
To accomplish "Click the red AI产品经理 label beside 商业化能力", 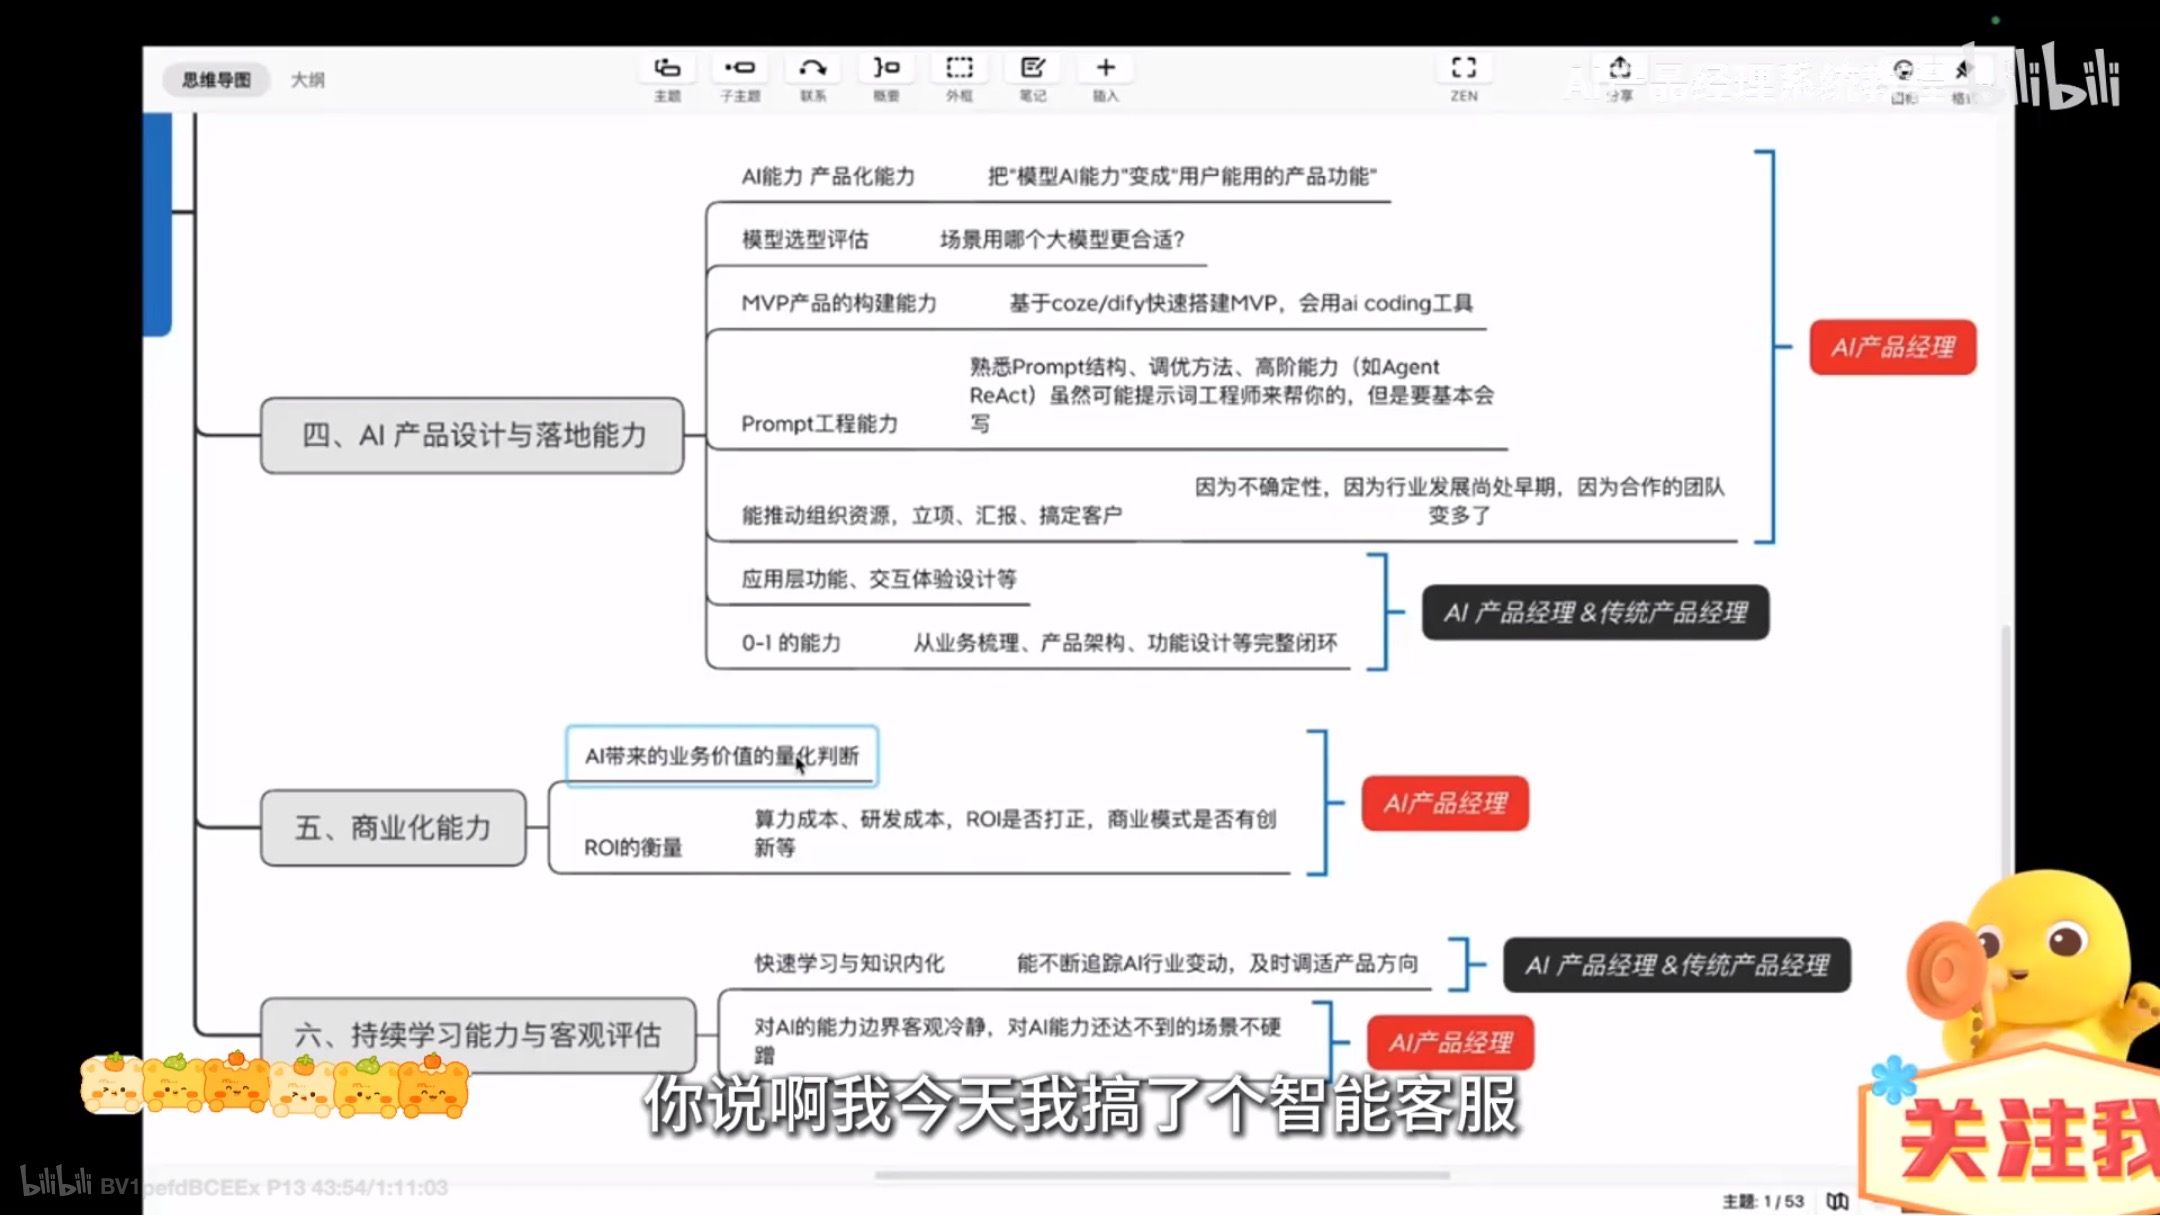I will tap(1445, 803).
